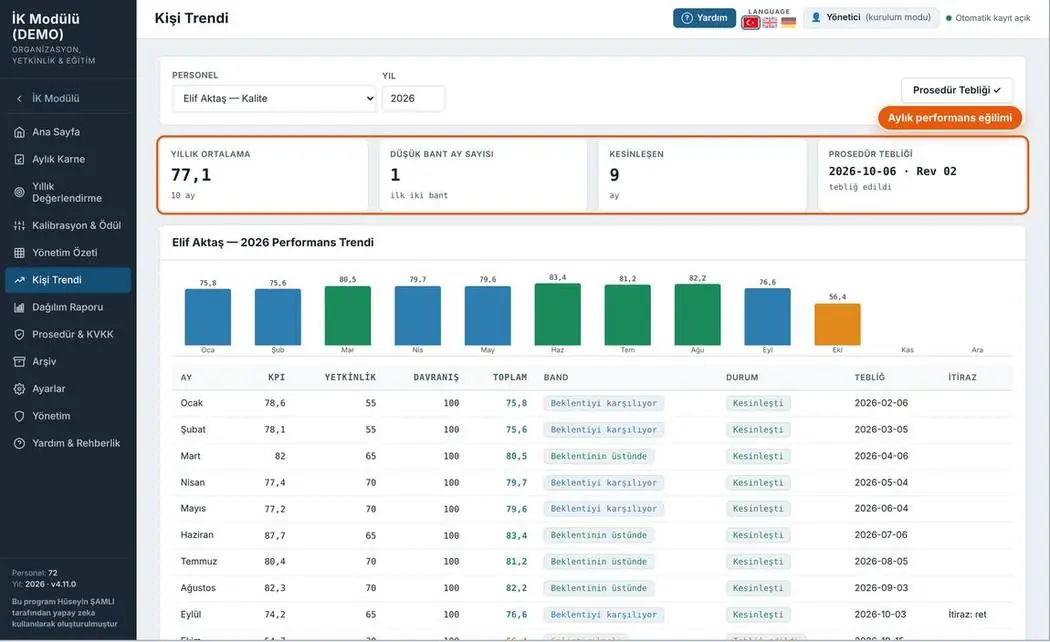Switch language using the Turkish flag

(x=751, y=23)
